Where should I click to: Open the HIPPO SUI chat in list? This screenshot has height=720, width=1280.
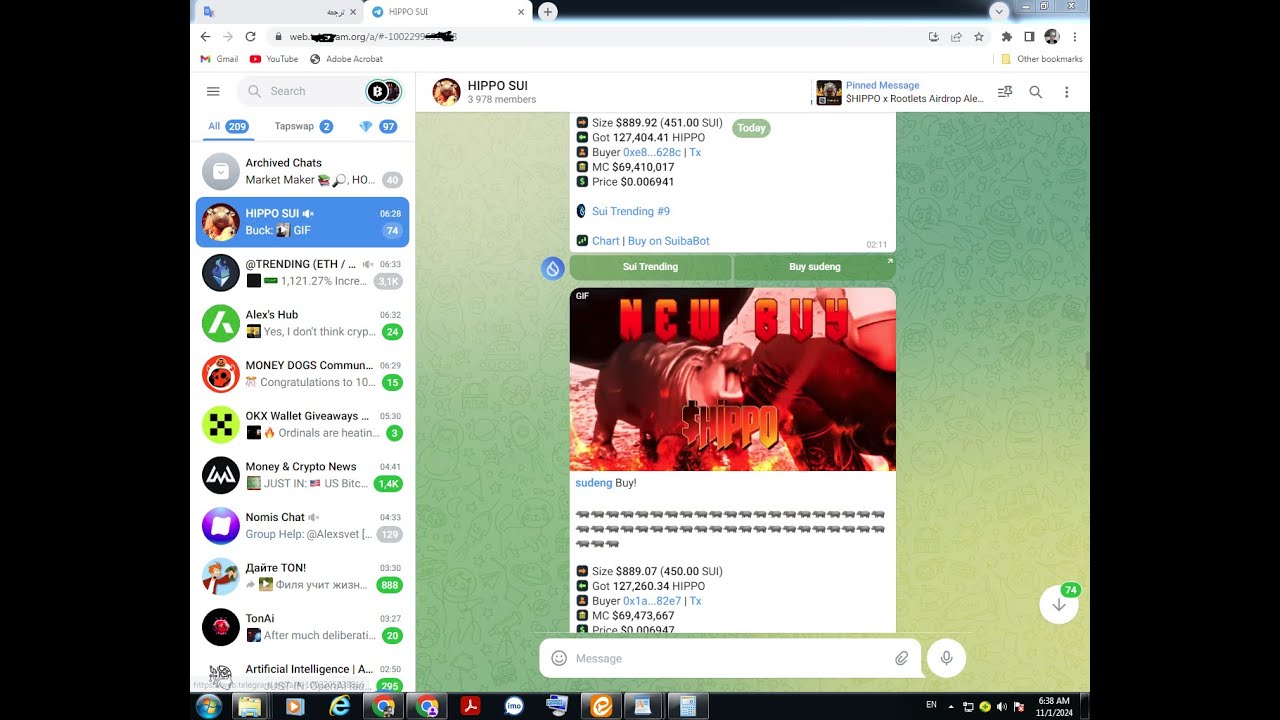click(x=302, y=222)
